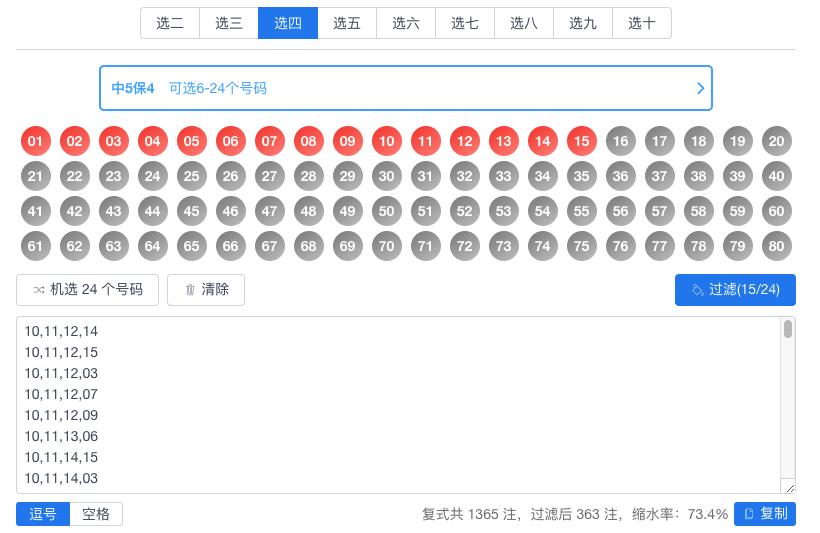Click the filter funnel icon
Viewport: 820px width, 533px height.
coord(697,290)
